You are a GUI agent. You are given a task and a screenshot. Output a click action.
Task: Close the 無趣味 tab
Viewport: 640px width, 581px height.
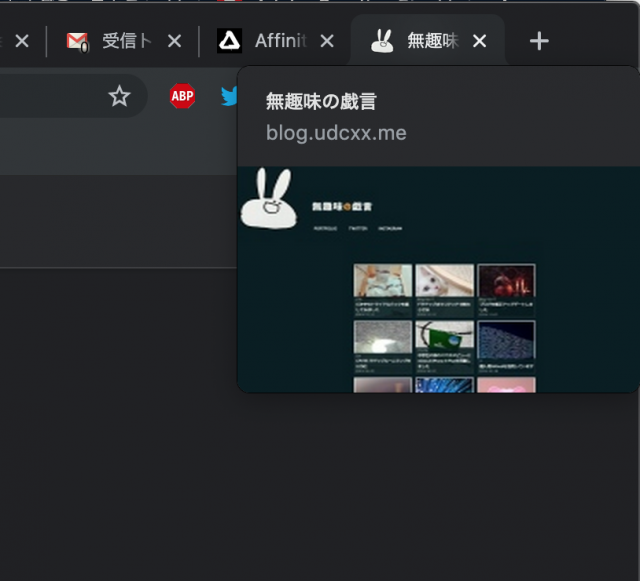[479, 41]
